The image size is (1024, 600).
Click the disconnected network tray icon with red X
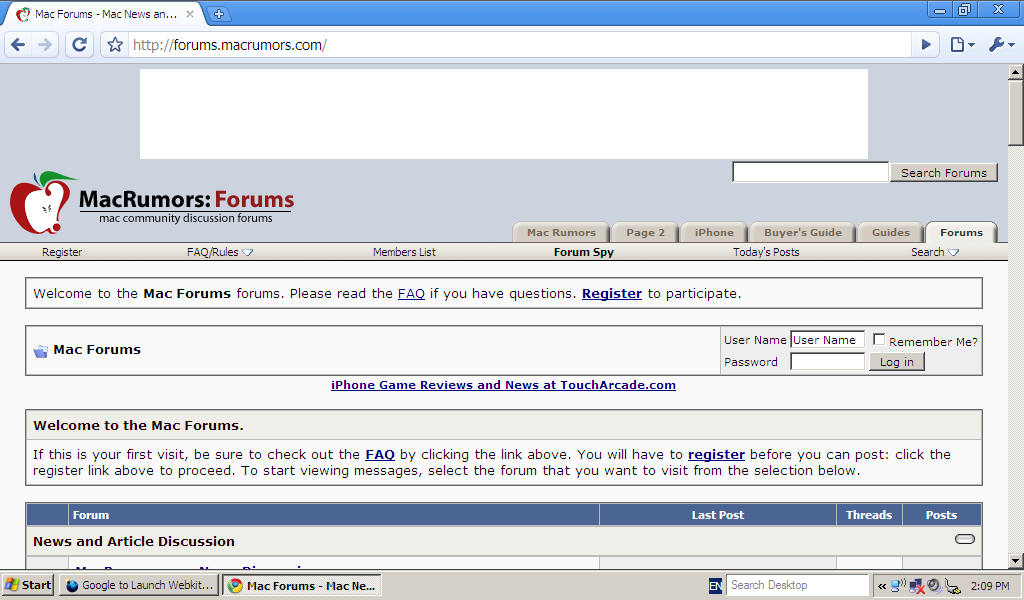click(x=916, y=586)
